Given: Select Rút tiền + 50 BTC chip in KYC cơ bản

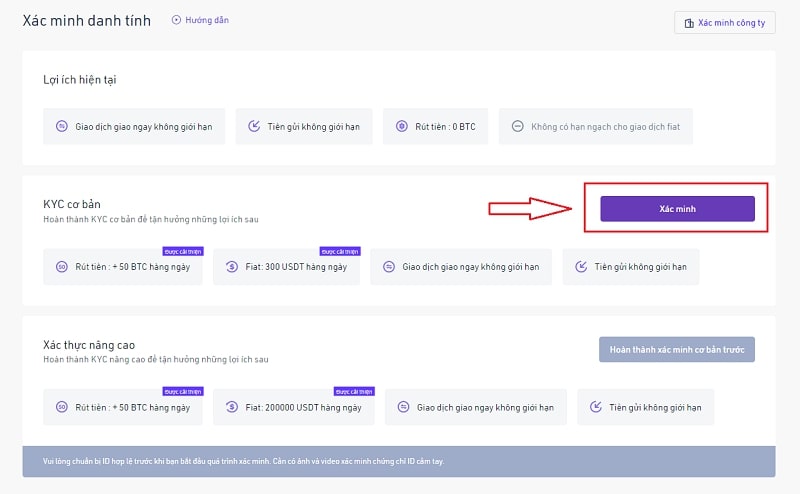Looking at the screenshot, I should (x=123, y=267).
